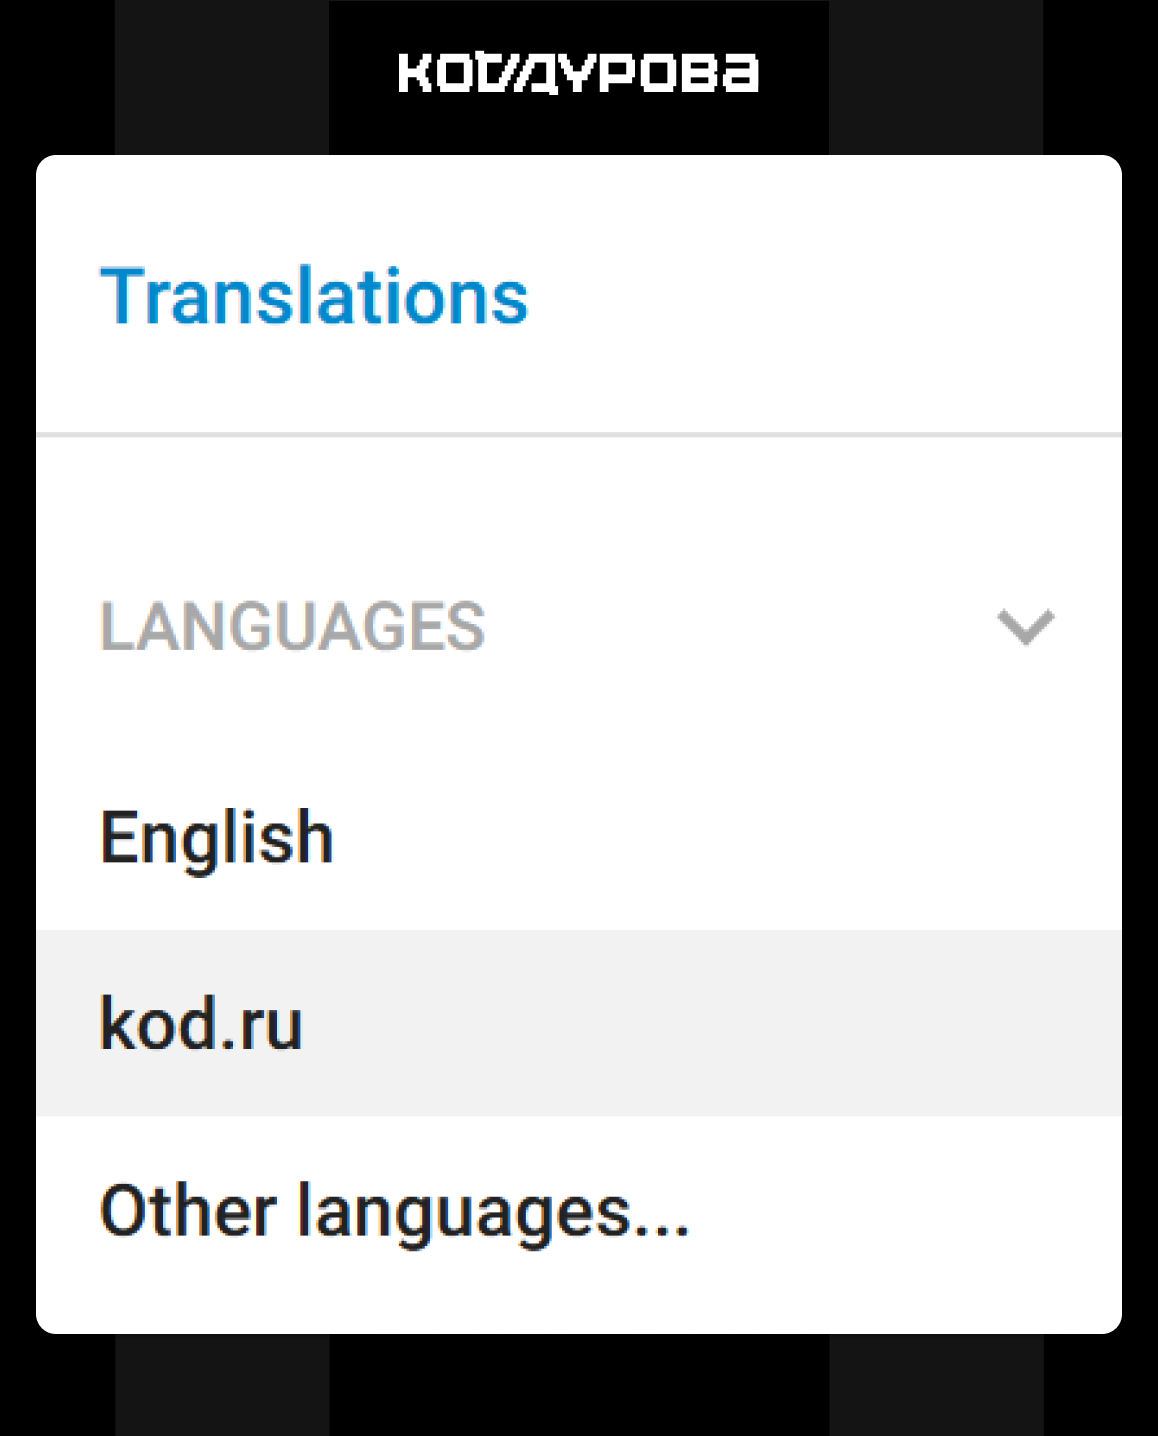The image size is (1158, 1436).
Task: Collapse the Languages section chevron
Action: [x=1026, y=627]
